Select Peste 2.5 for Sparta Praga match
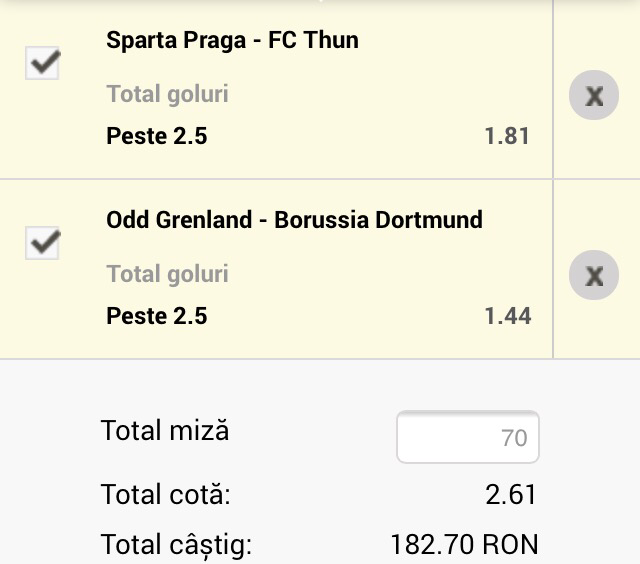Screen dimensions: 640x564 click(x=157, y=136)
